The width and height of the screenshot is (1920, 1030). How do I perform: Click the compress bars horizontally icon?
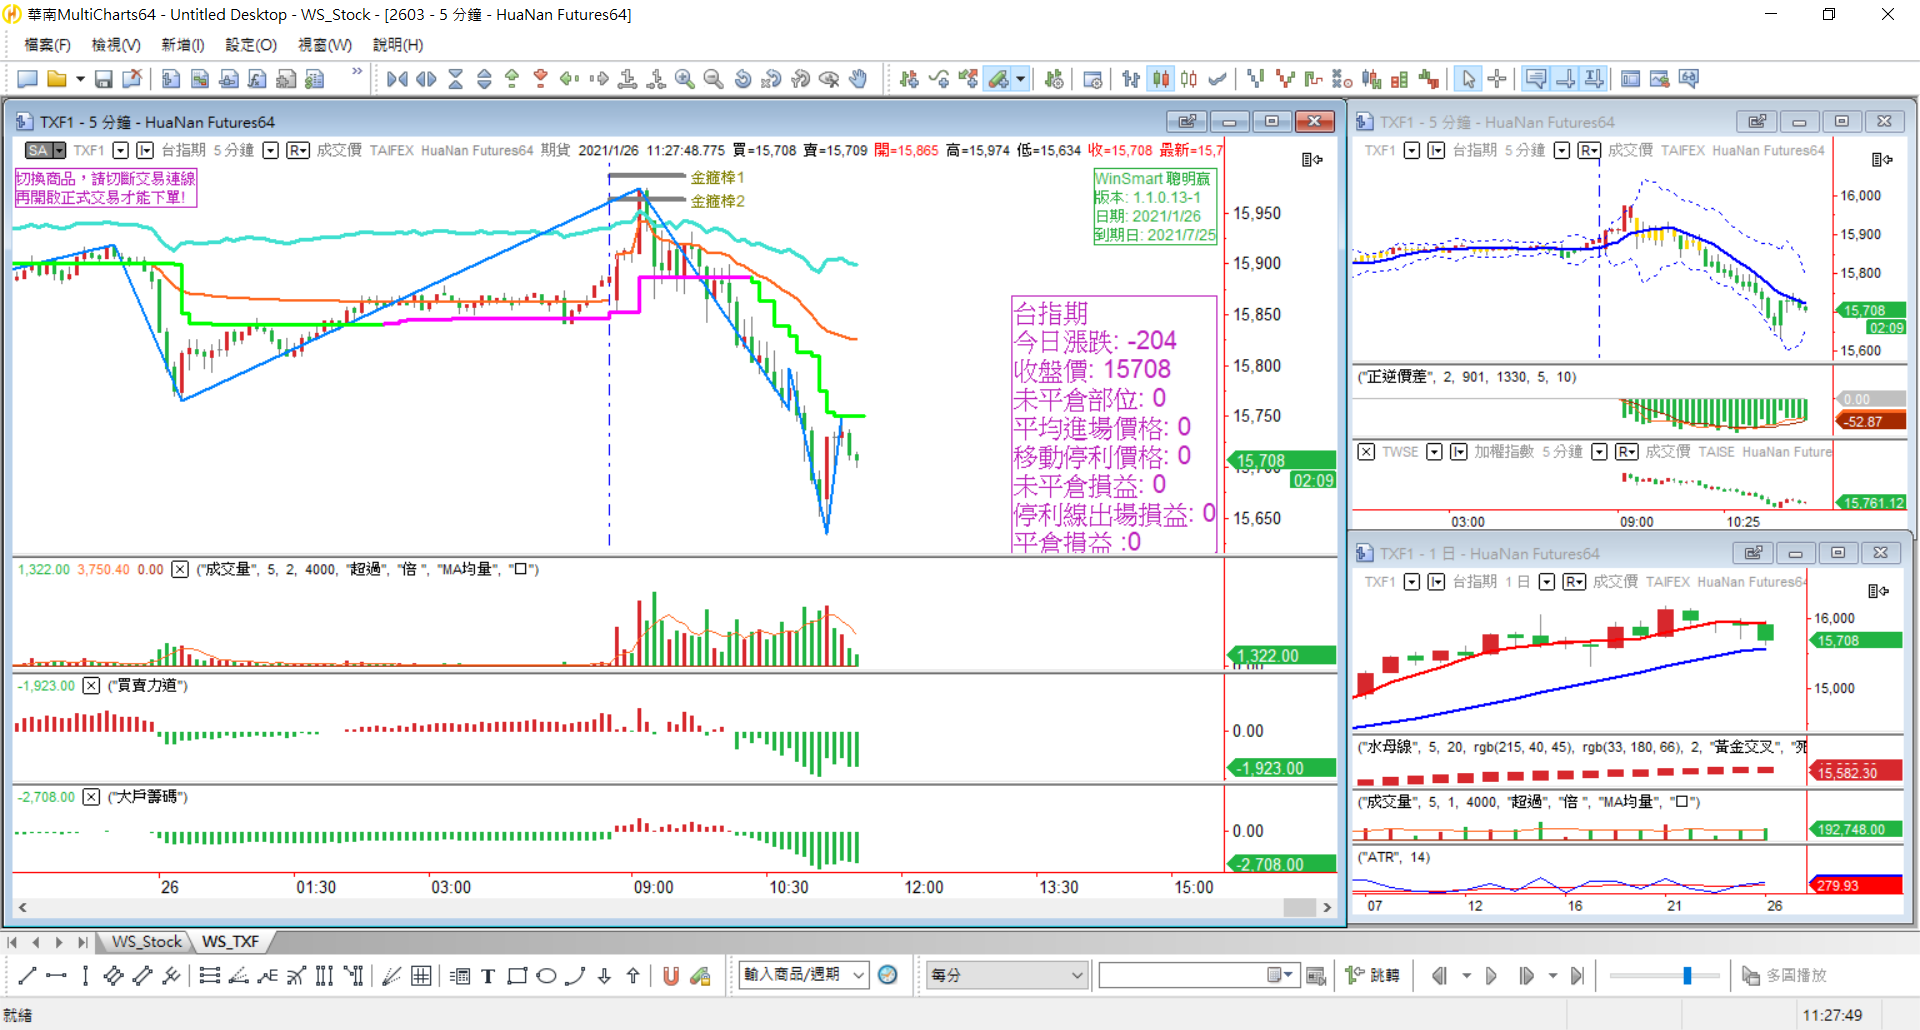397,79
